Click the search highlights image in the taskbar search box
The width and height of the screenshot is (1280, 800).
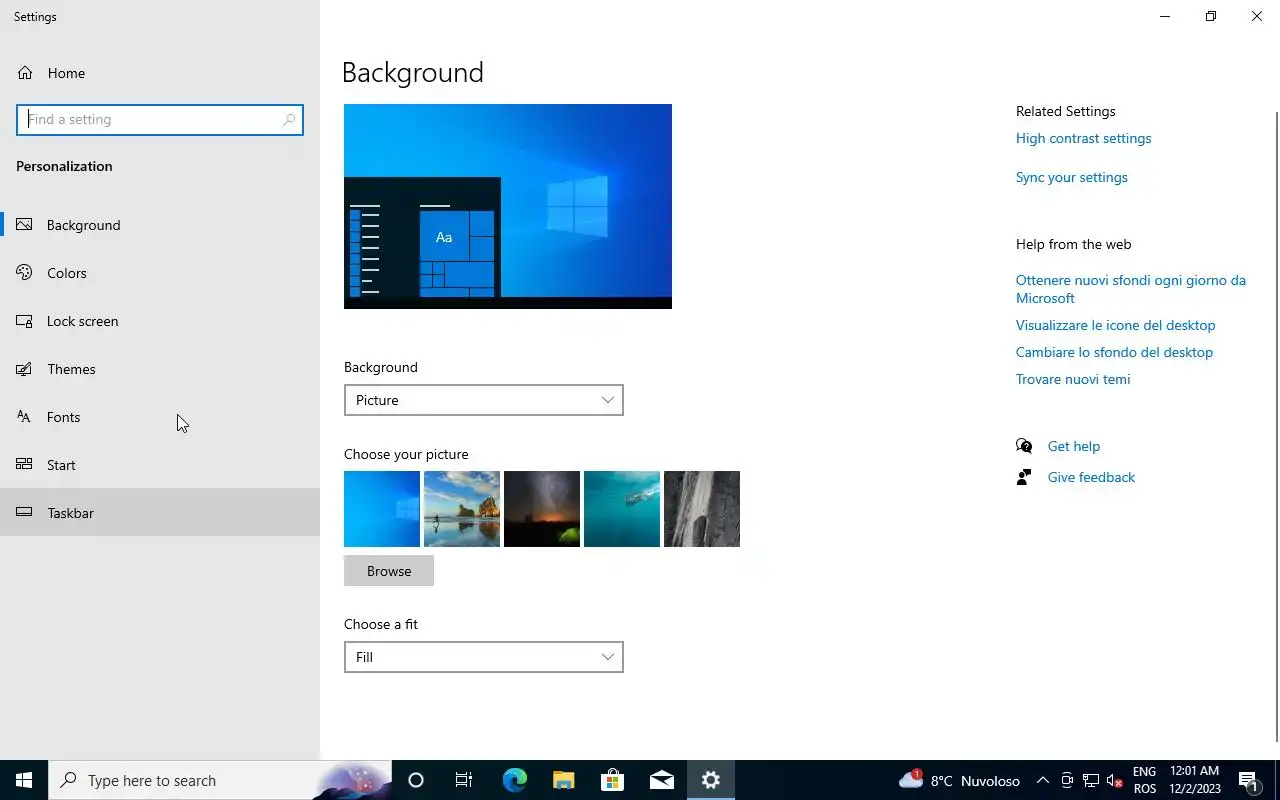coord(352,780)
